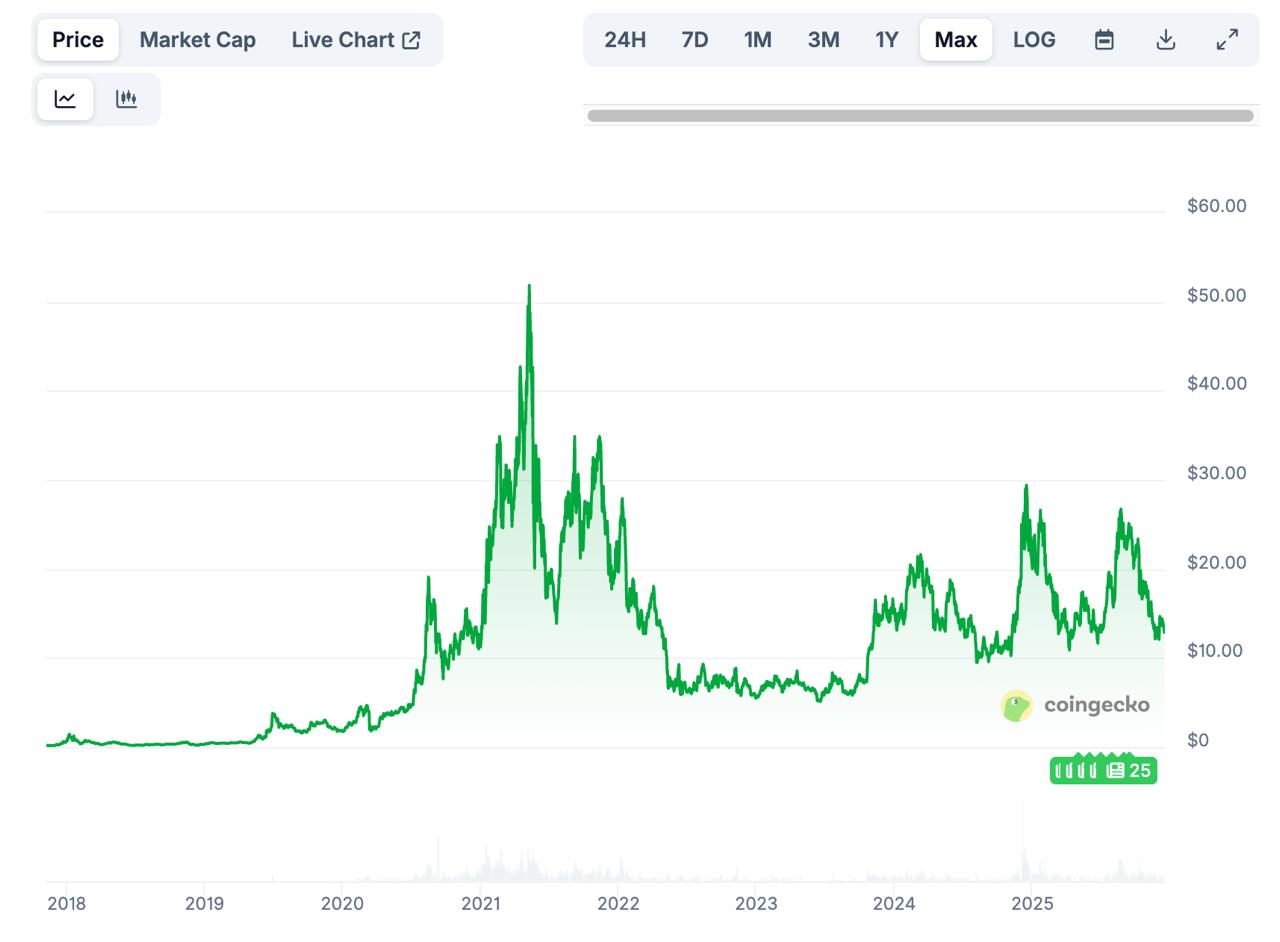Switch to the candlestick chart icon

point(126,99)
